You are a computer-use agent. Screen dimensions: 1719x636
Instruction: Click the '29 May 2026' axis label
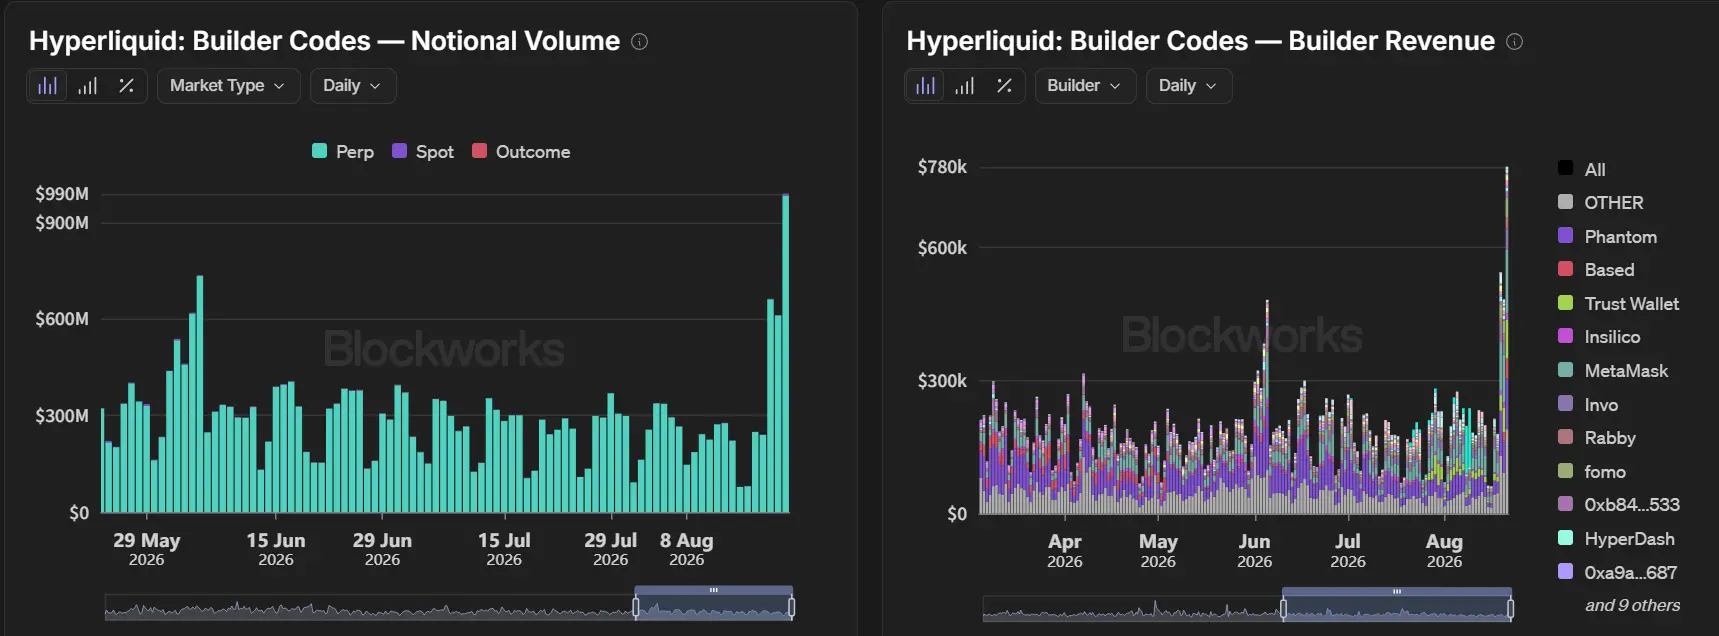coord(147,549)
